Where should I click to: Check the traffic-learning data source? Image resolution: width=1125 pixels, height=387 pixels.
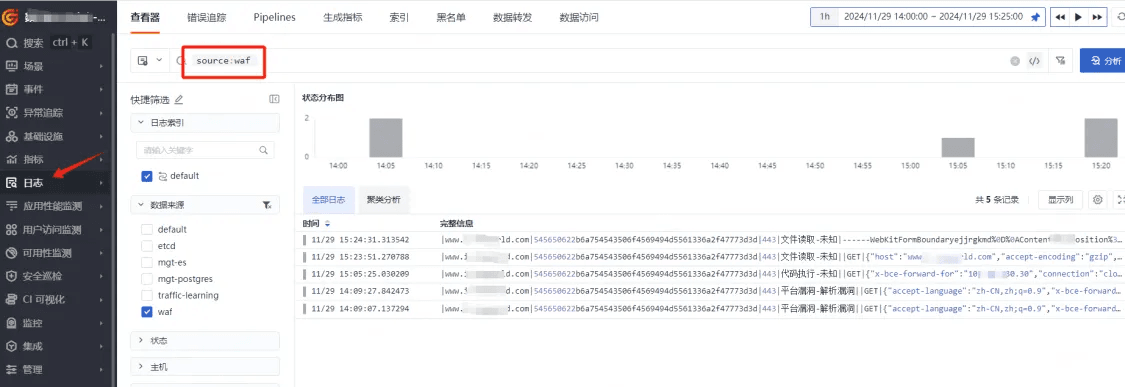pos(147,295)
